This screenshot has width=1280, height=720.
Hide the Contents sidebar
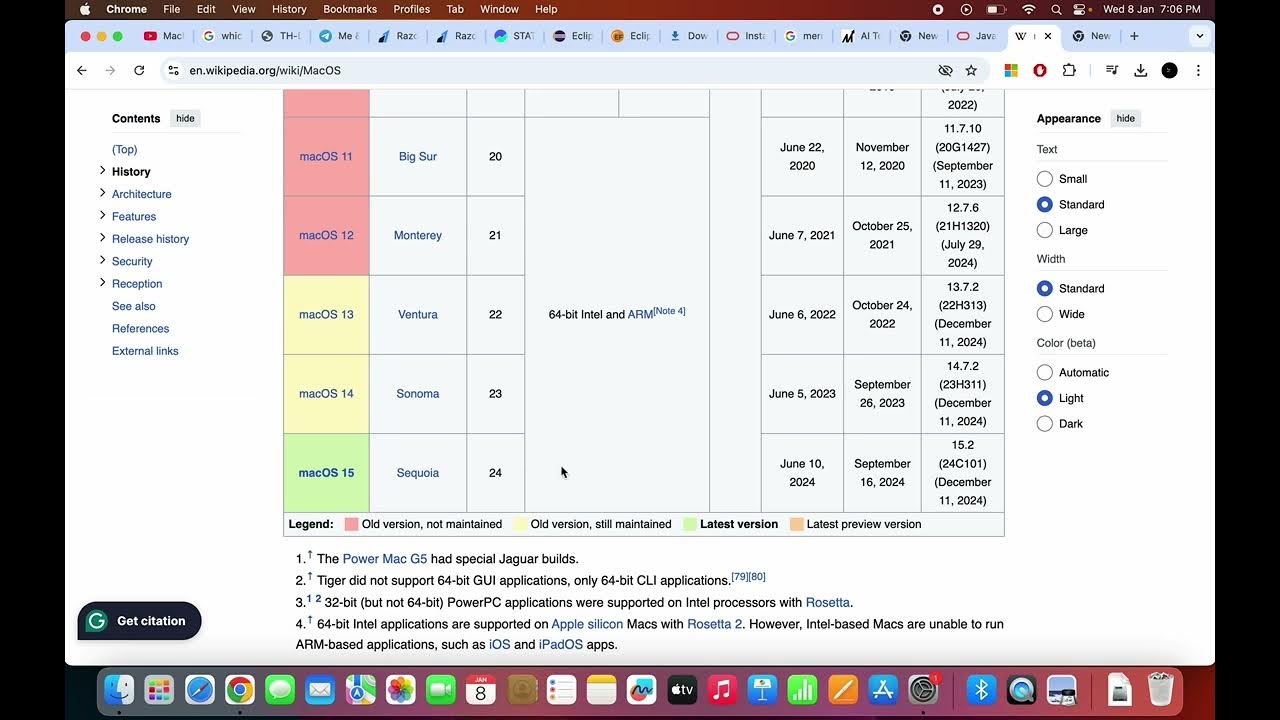[x=185, y=118]
